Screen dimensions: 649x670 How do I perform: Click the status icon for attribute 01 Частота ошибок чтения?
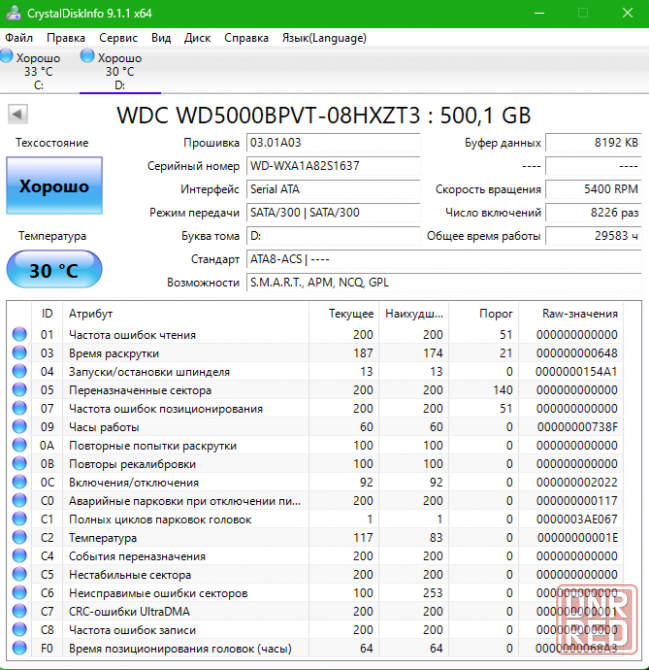tap(19, 334)
